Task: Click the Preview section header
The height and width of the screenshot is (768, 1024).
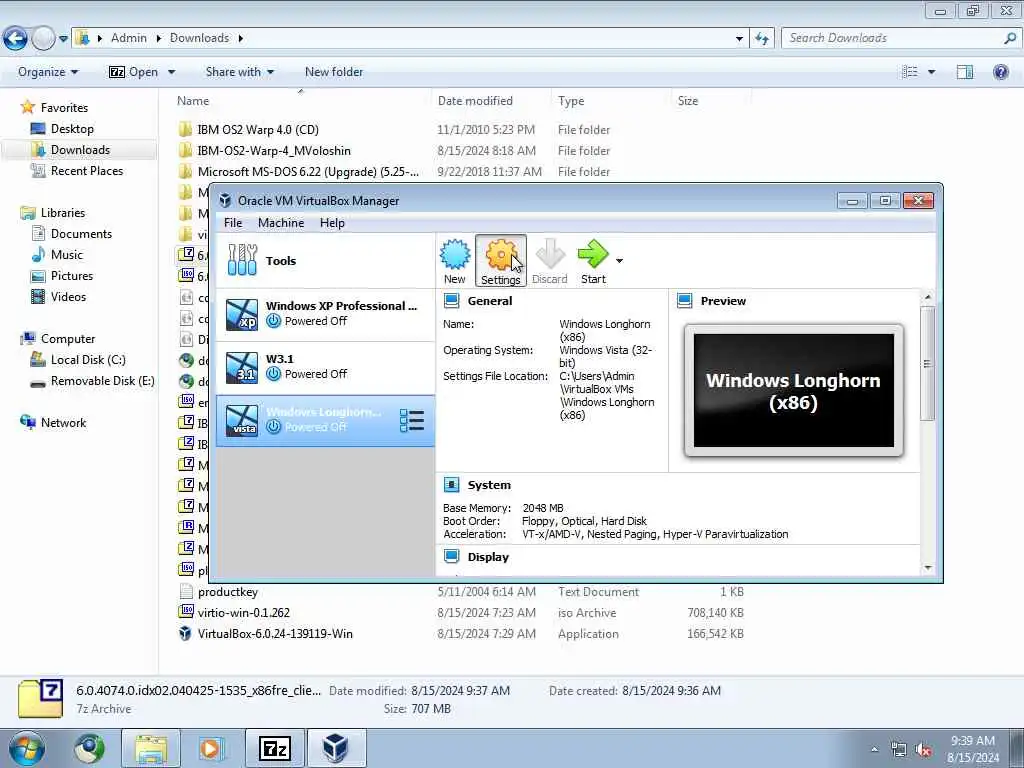Action: point(723,301)
